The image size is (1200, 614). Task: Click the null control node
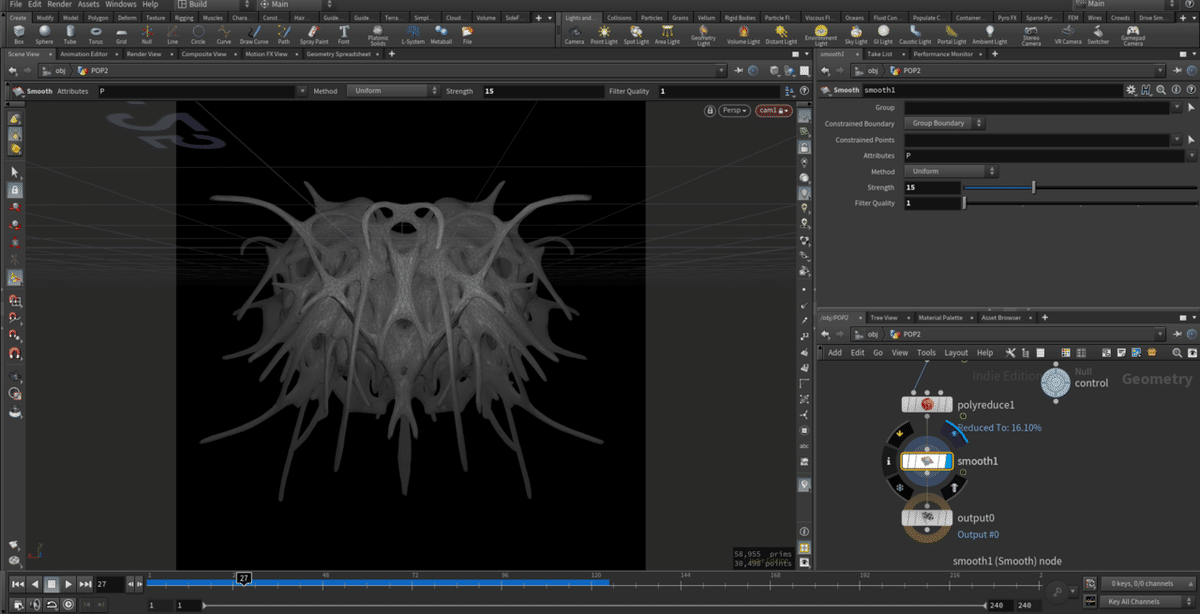pyautogui.click(x=1055, y=382)
